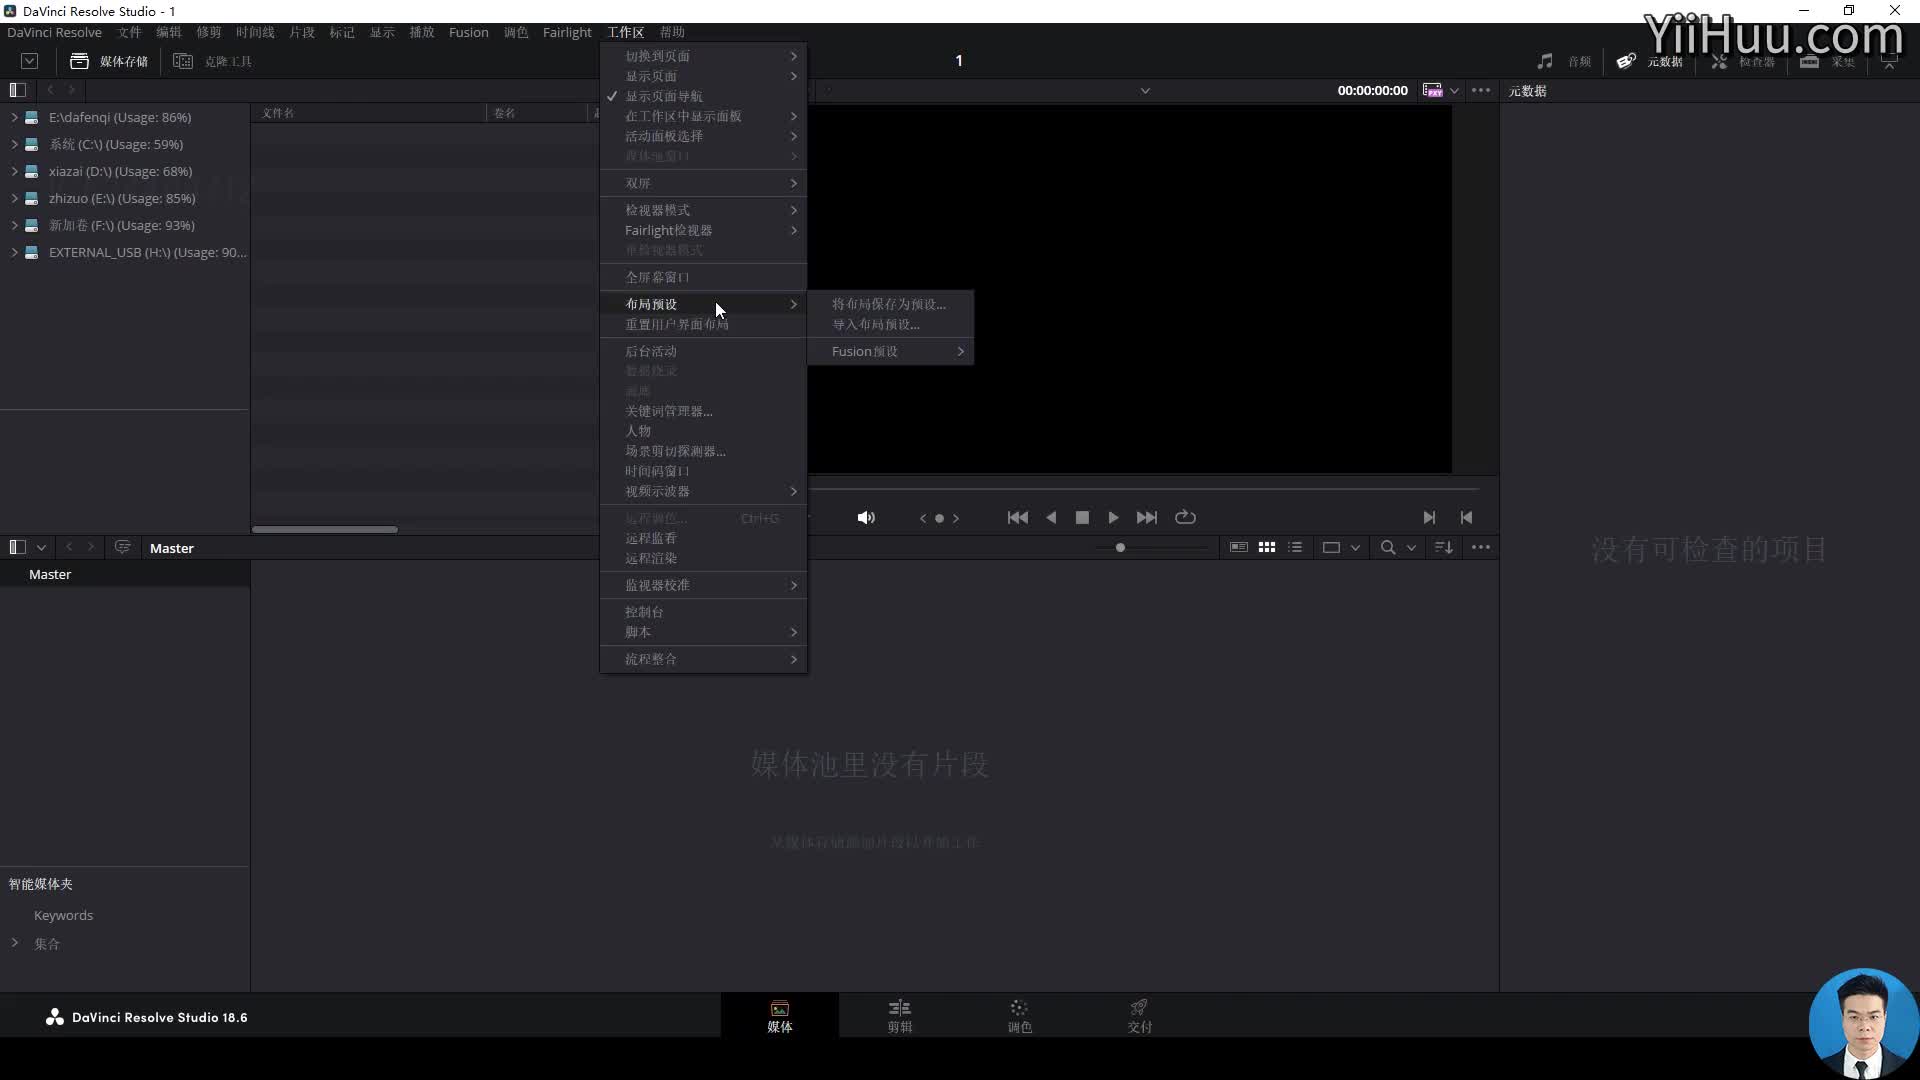This screenshot has width=1920, height=1080.
Task: Toggle the Inspector panel button
Action: point(1742,61)
